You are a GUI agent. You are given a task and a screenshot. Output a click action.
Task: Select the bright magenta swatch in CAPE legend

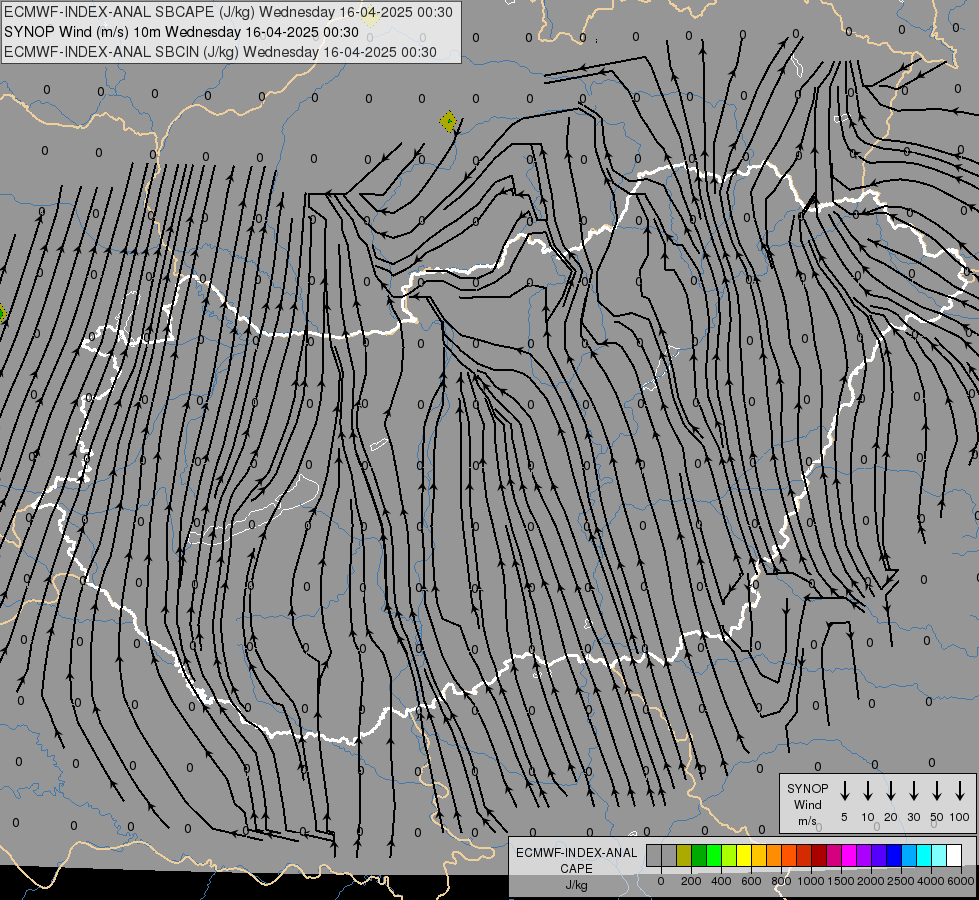tap(849, 855)
